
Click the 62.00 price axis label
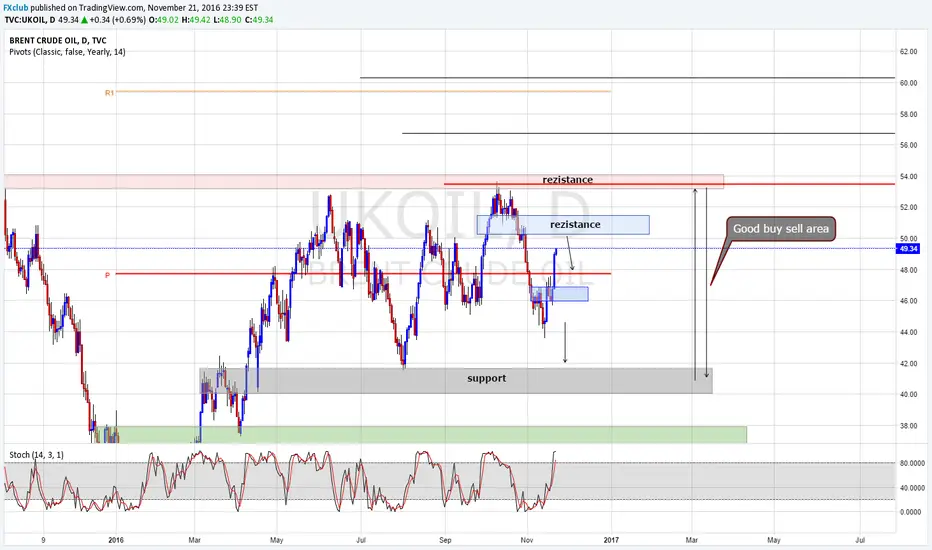908,52
